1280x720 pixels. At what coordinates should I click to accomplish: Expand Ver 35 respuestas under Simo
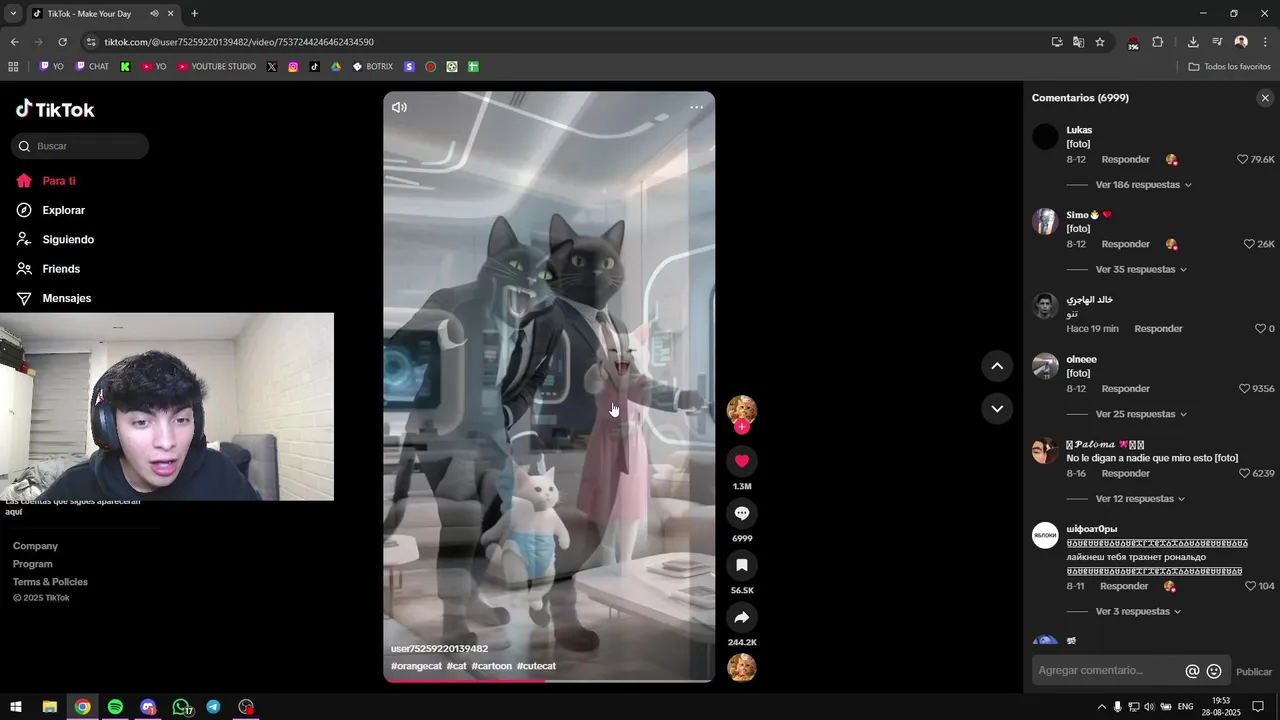tap(1141, 270)
